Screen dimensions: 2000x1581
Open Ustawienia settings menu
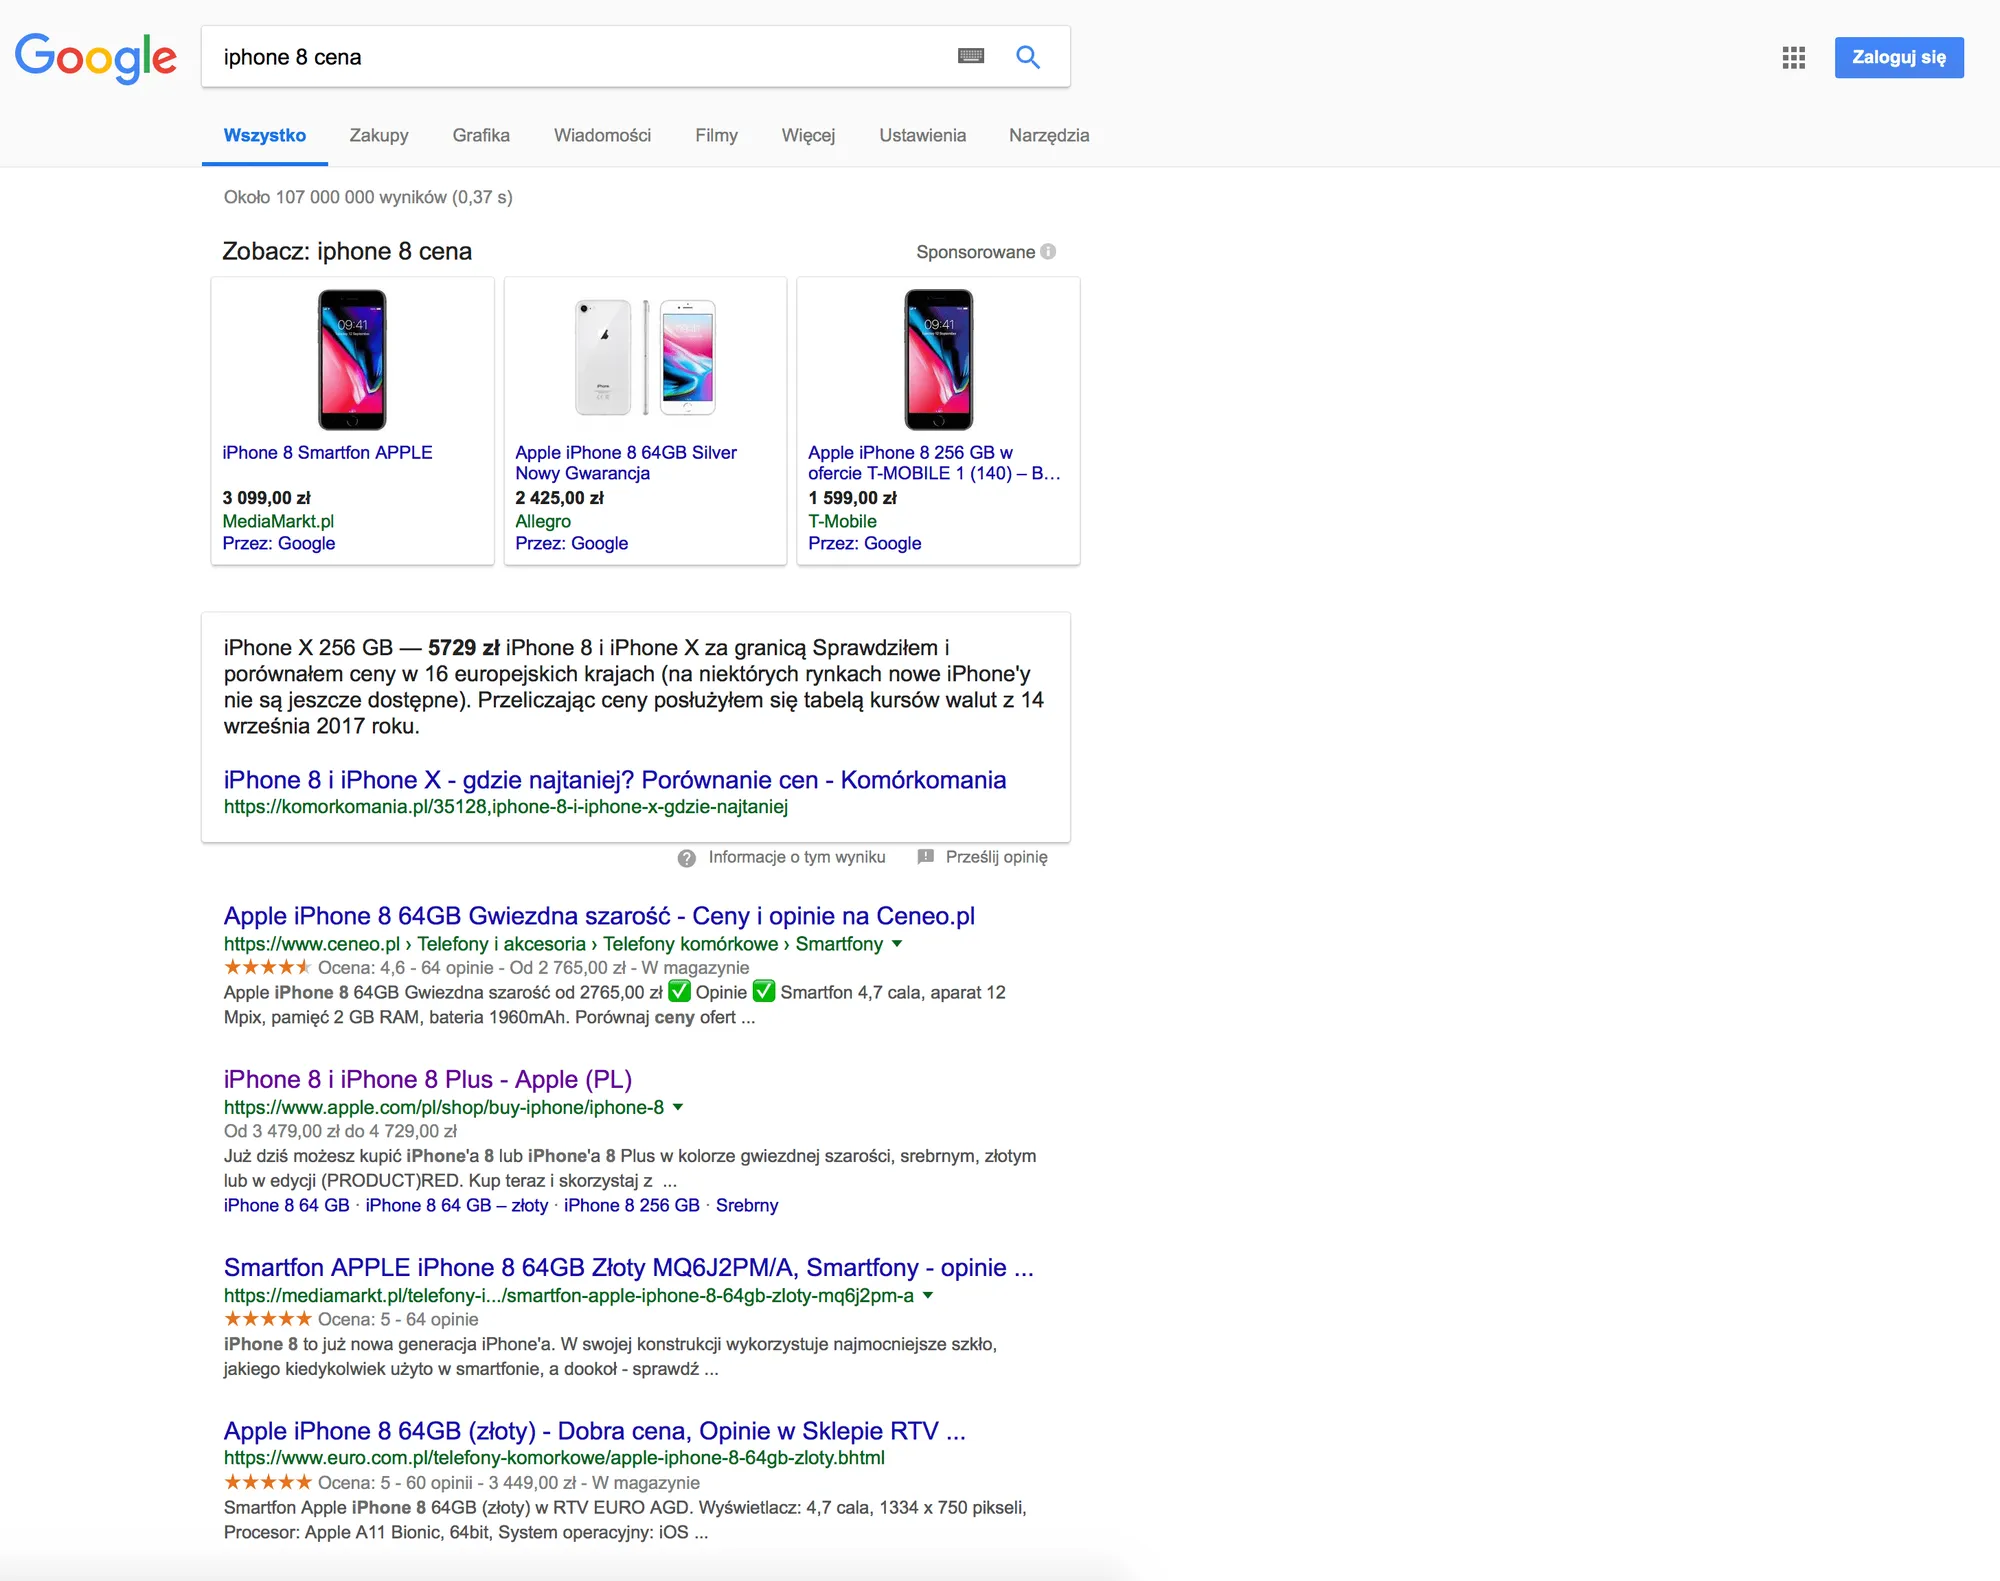922,135
